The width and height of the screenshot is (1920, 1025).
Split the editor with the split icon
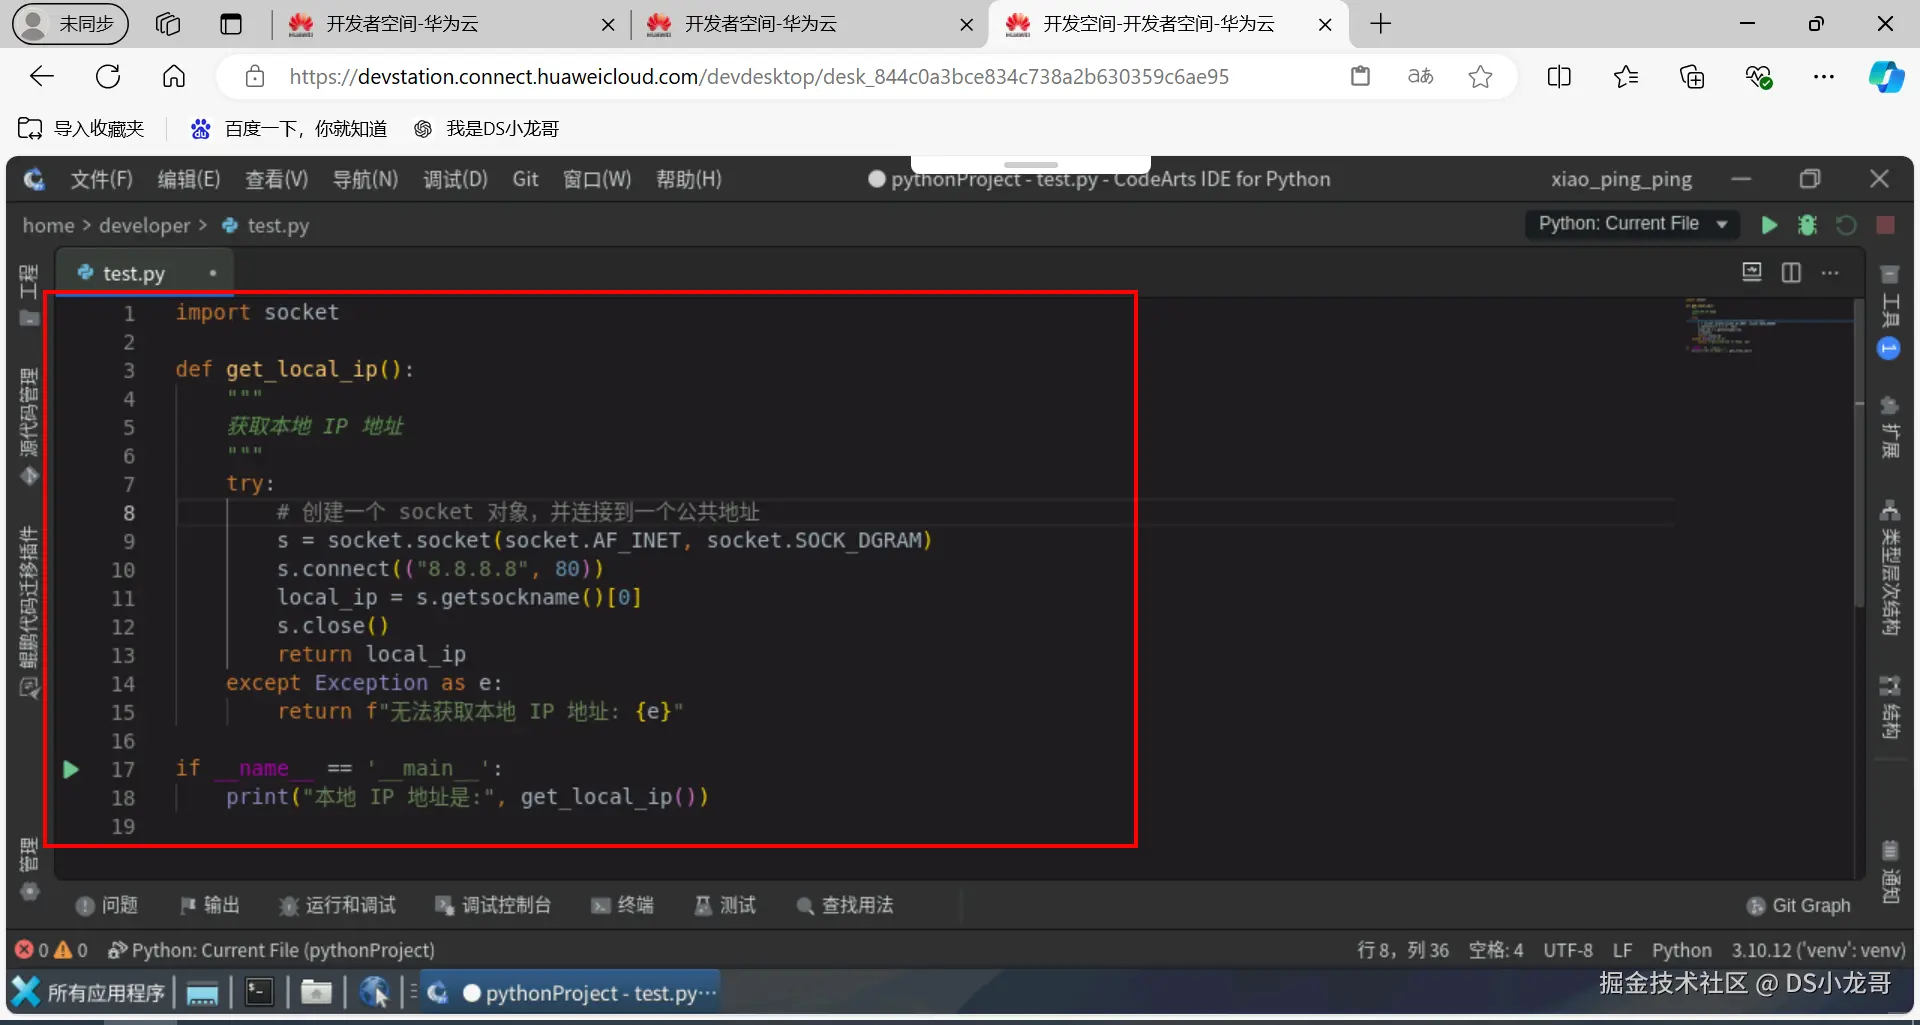1791,272
